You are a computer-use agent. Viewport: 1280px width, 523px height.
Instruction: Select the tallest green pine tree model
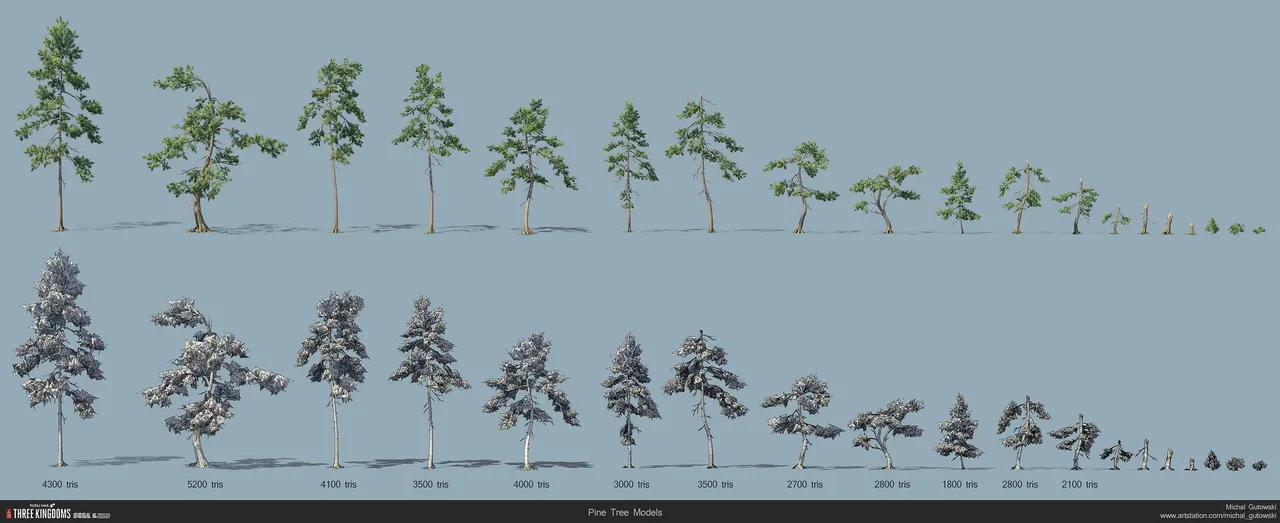pyautogui.click(x=58, y=124)
